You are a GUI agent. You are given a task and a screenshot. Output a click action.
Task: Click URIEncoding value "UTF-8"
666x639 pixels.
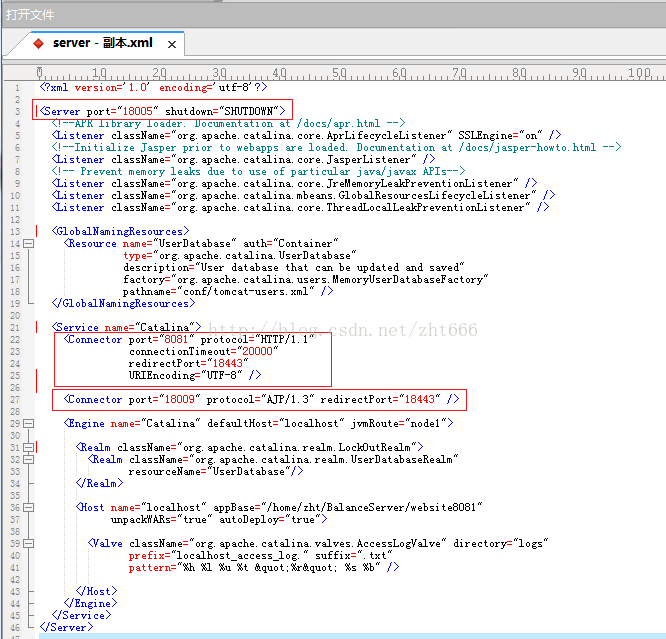tap(221, 375)
